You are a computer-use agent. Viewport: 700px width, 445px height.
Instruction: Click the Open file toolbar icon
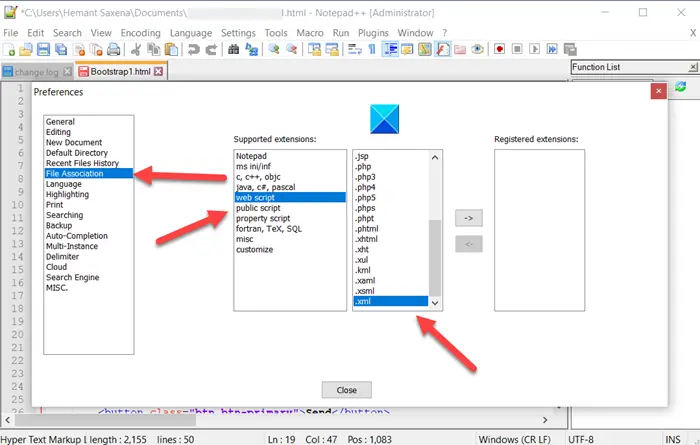pyautogui.click(x=26, y=49)
